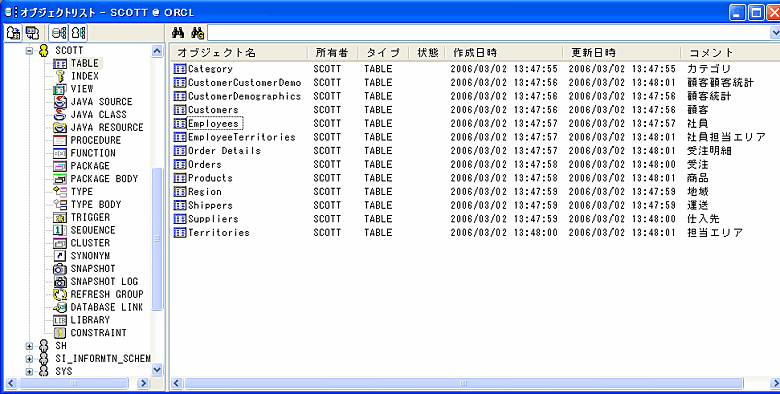
Task: Select the VIEW icon in tree
Action: pyautogui.click(x=60, y=89)
